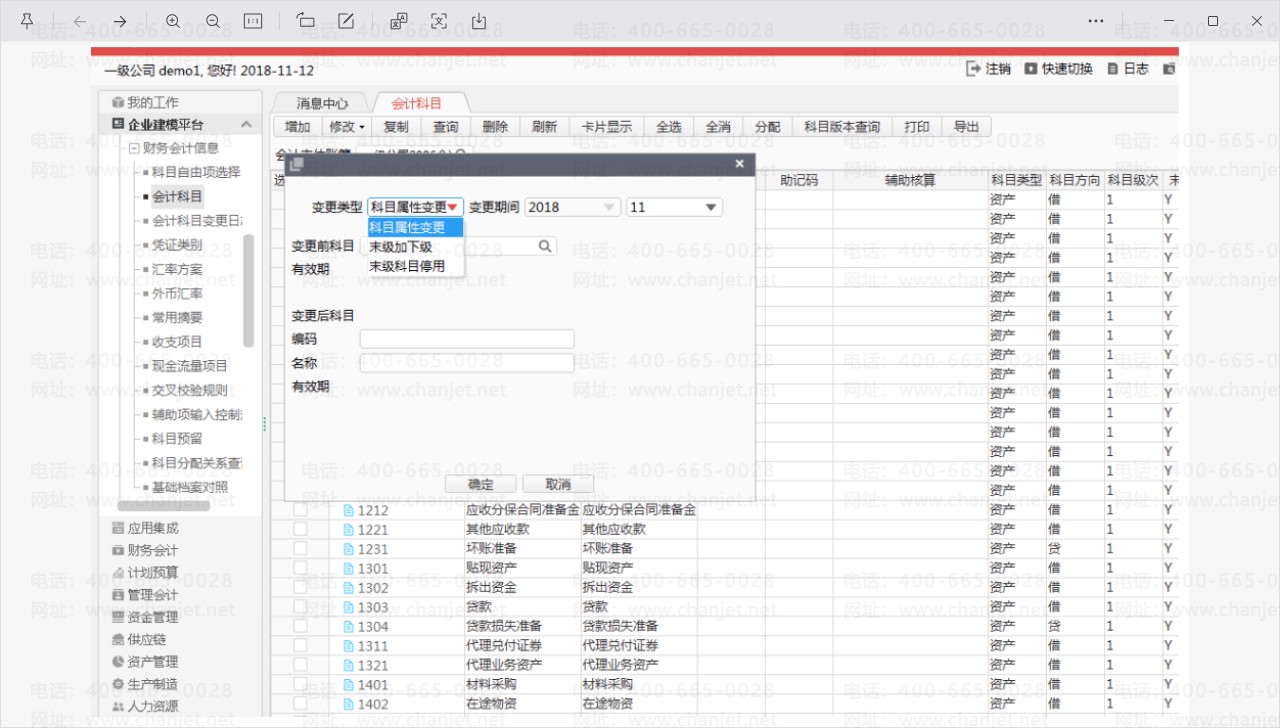Pin the image viewer window
This screenshot has width=1280, height=728.
27,21
